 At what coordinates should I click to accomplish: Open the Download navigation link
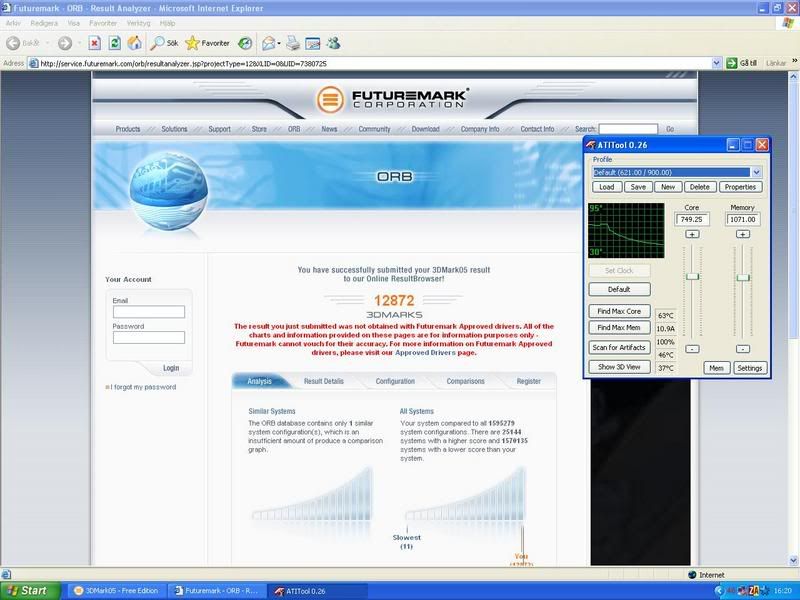click(426, 129)
